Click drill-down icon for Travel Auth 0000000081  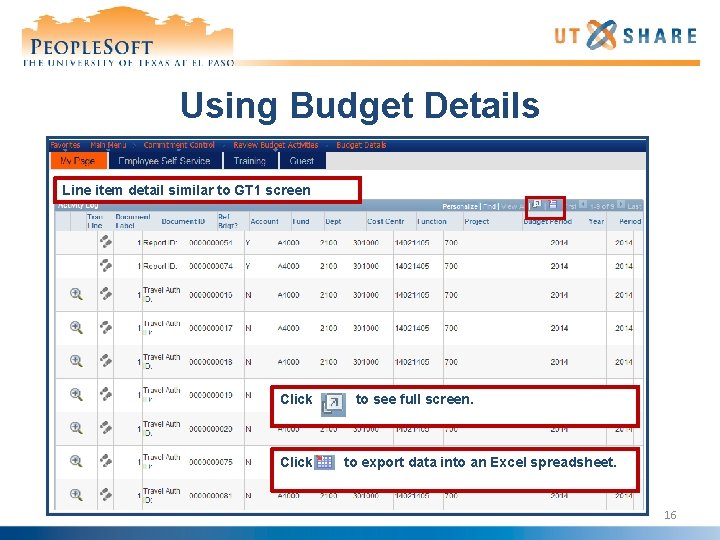click(x=106, y=494)
